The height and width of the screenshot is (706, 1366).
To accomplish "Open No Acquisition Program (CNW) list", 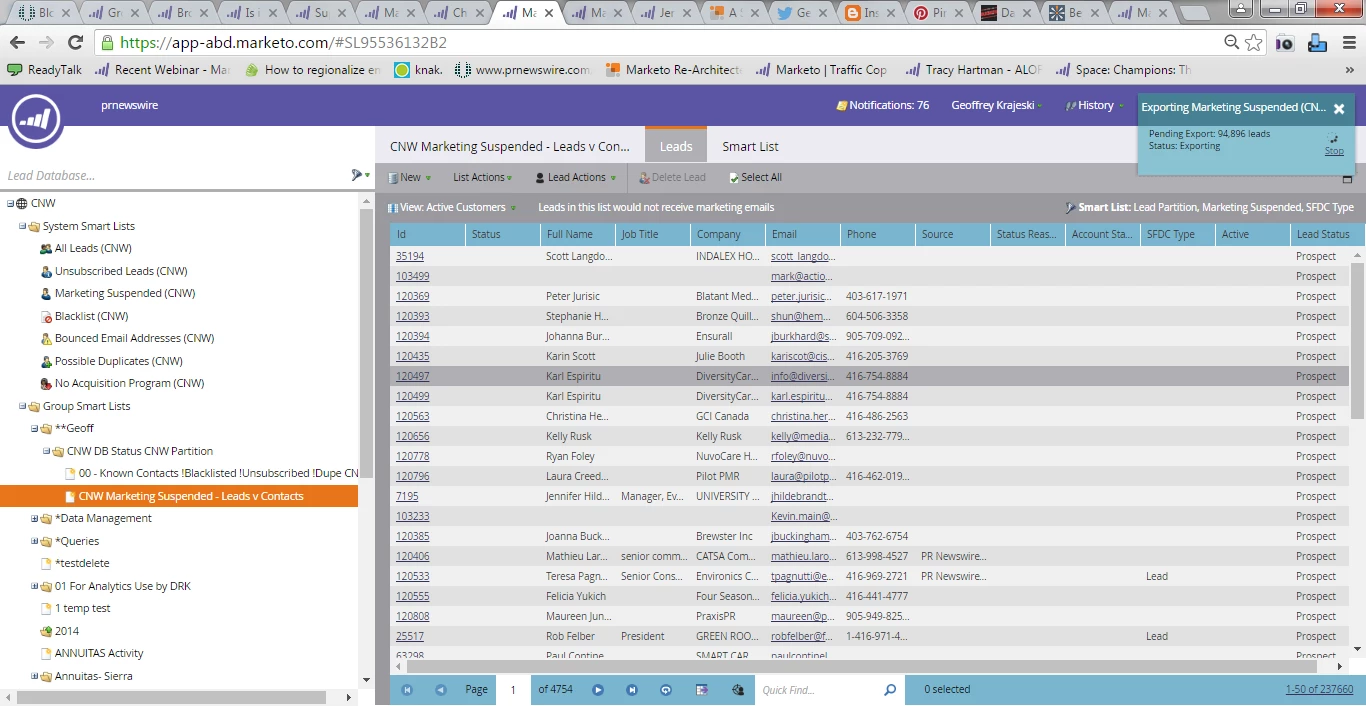I will coord(129,383).
